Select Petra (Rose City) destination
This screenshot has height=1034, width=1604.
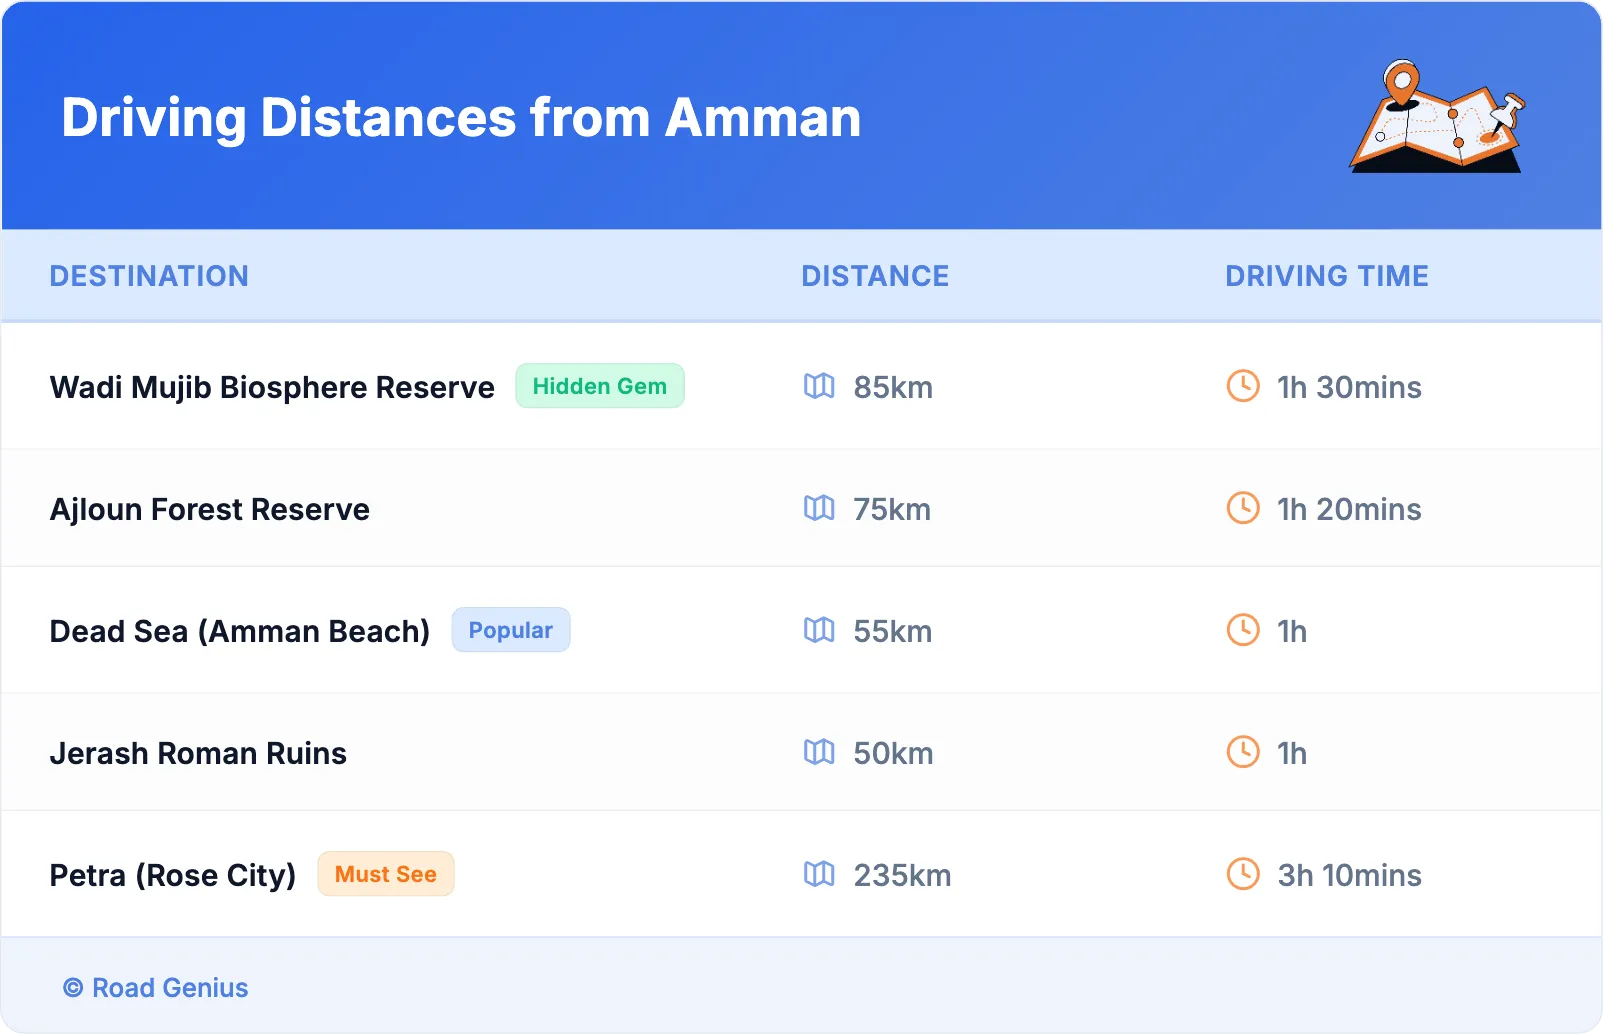pos(173,875)
